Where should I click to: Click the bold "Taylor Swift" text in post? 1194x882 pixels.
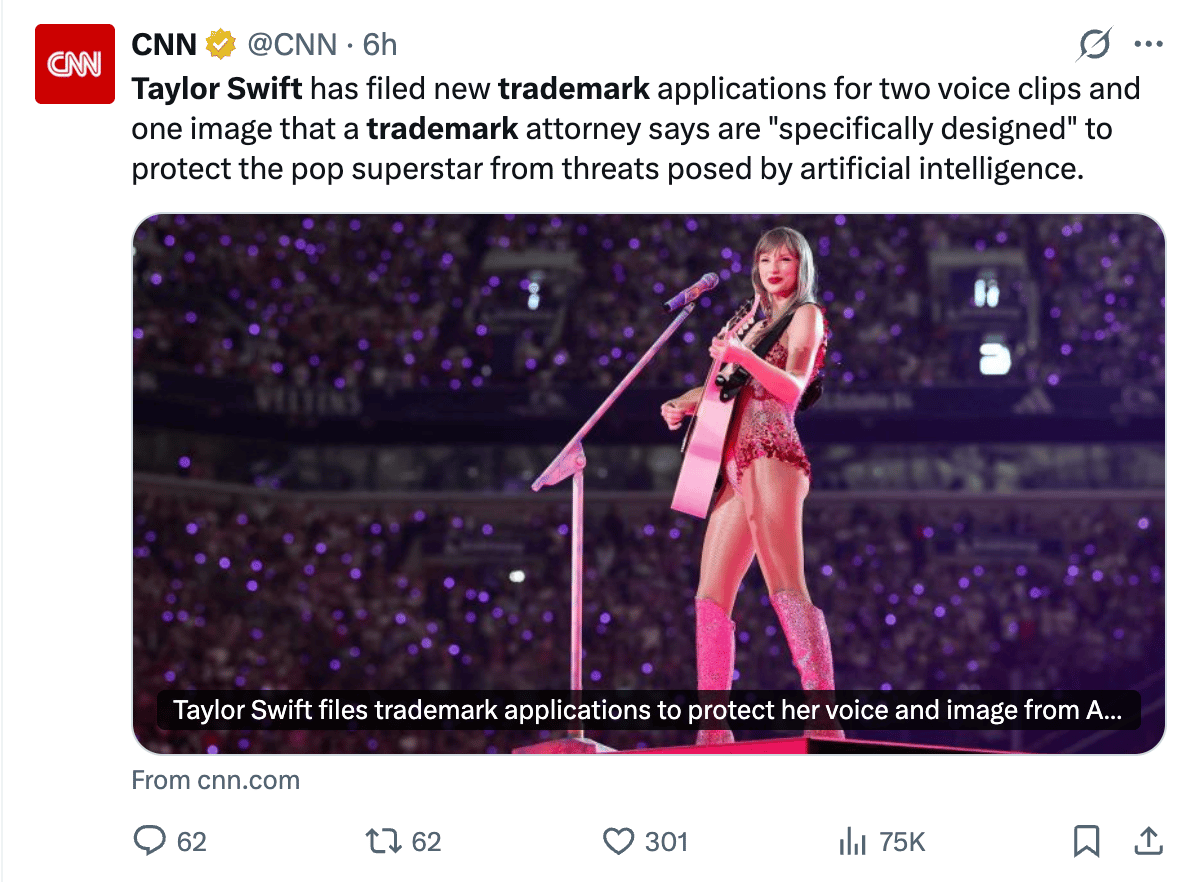click(x=217, y=89)
